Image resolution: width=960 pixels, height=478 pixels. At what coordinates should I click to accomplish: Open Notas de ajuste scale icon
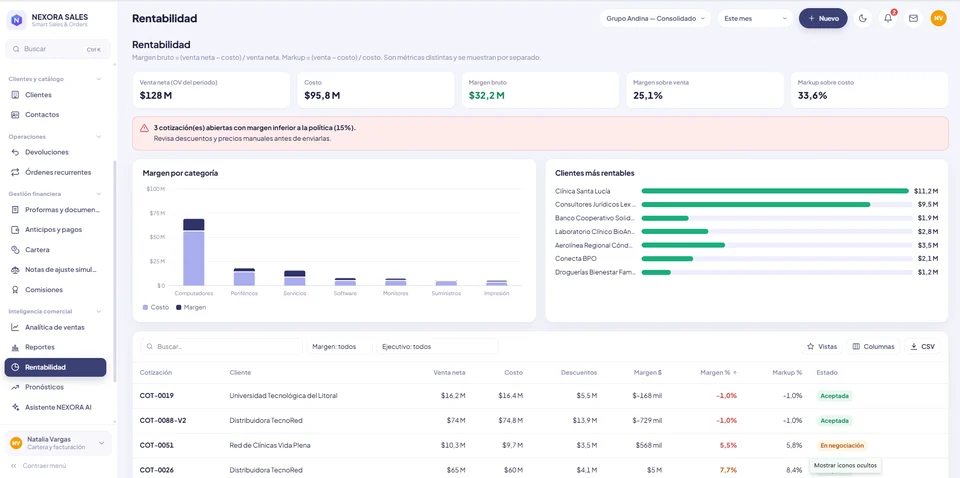click(15, 269)
